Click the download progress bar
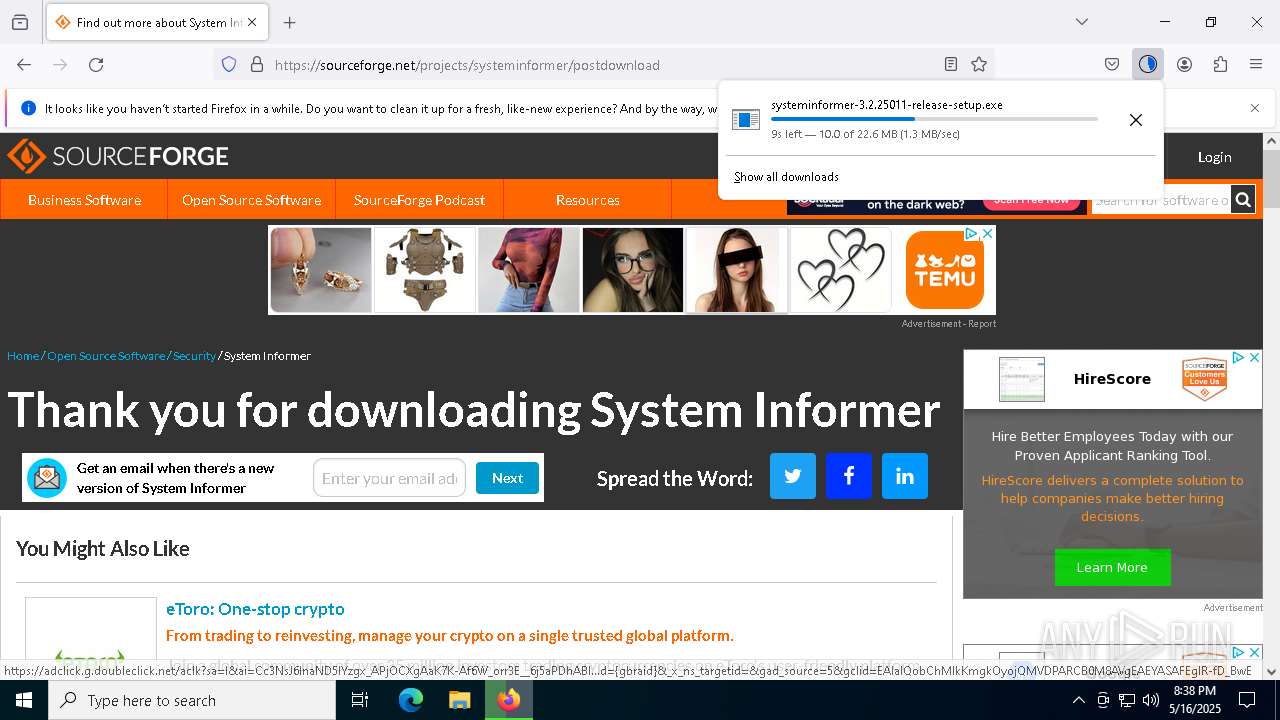The width and height of the screenshot is (1280, 720). coord(934,119)
